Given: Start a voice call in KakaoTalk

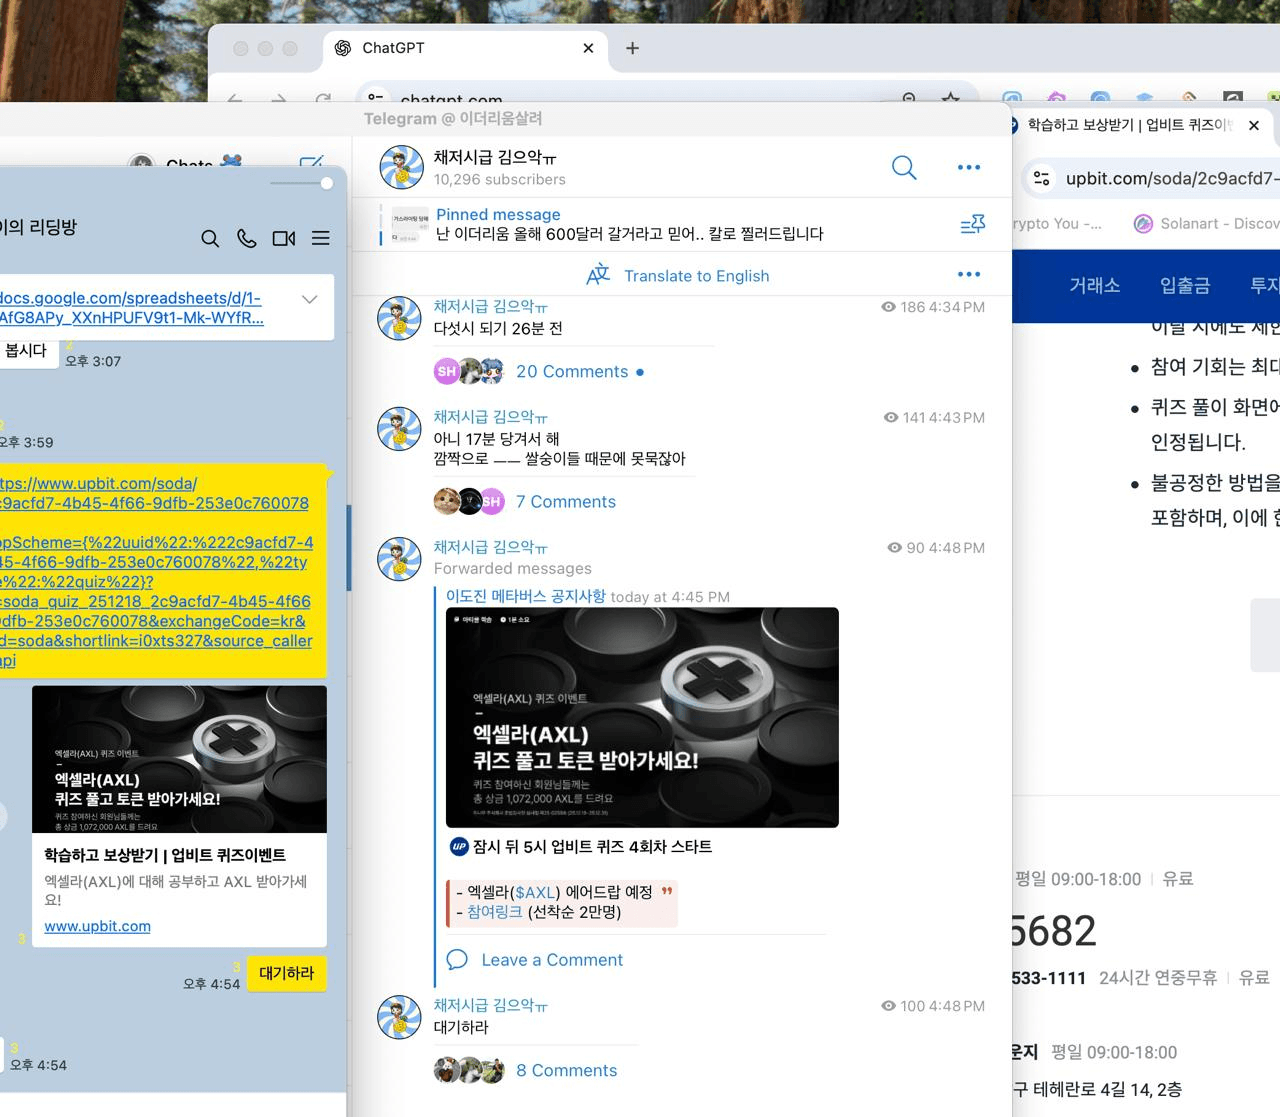Looking at the screenshot, I should [246, 238].
